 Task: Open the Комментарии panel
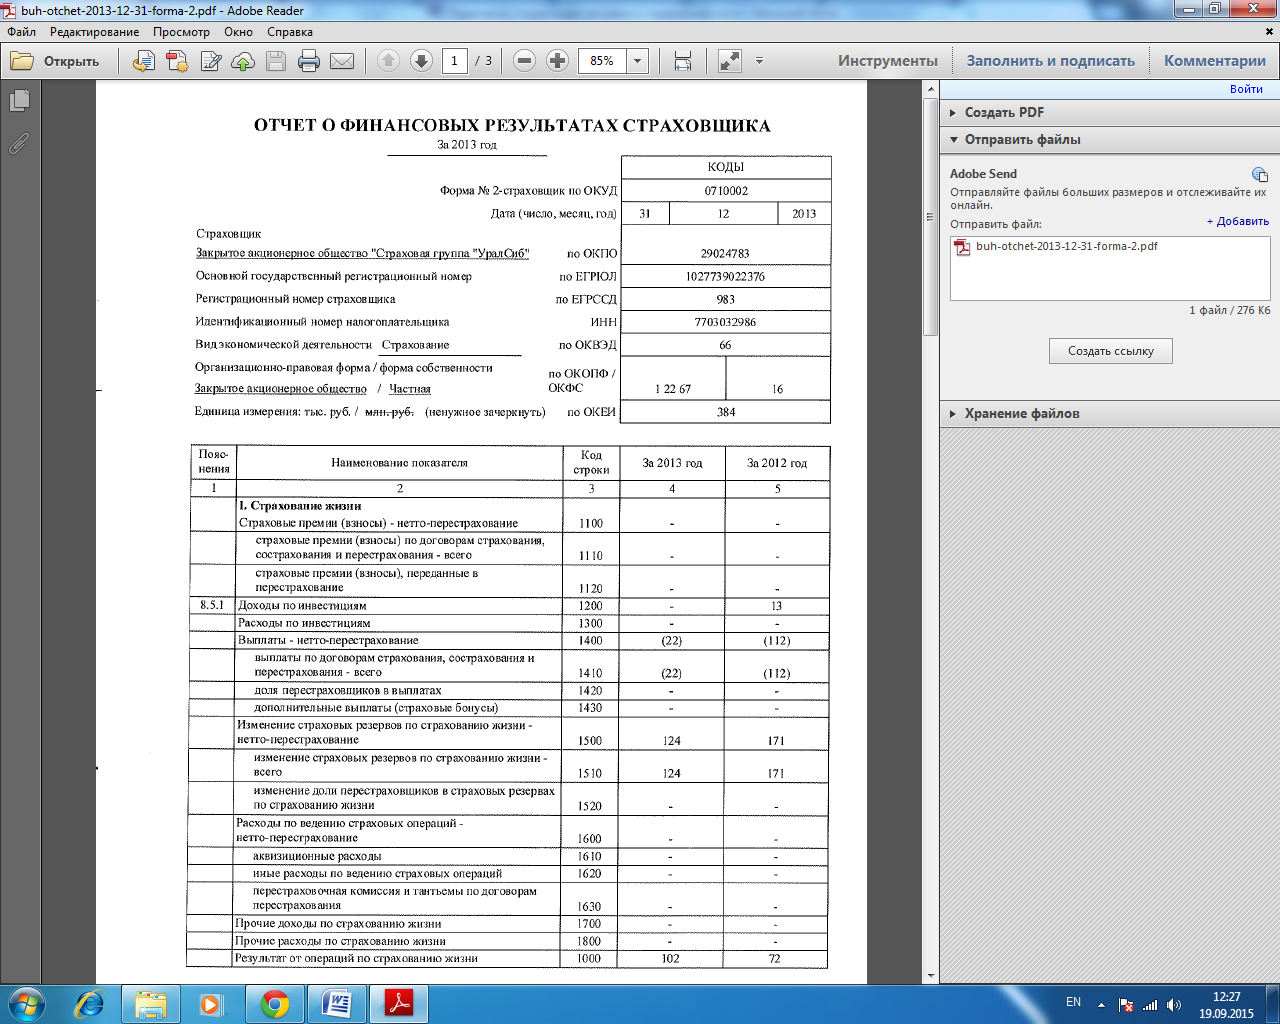(1215, 61)
